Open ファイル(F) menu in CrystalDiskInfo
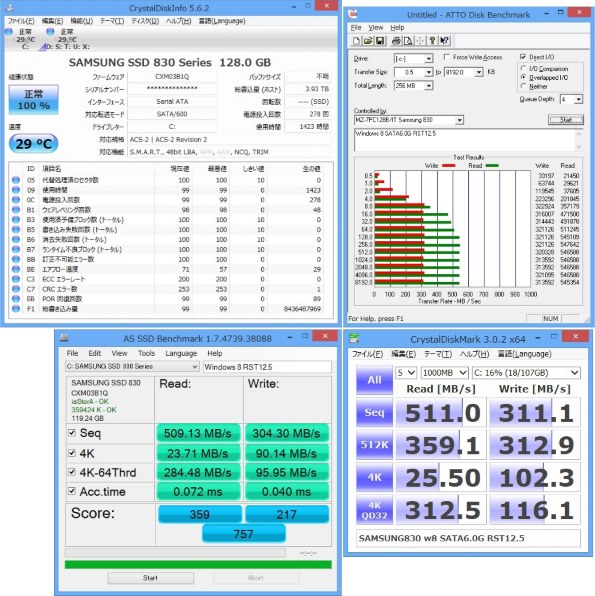The image size is (595, 596). point(21,21)
